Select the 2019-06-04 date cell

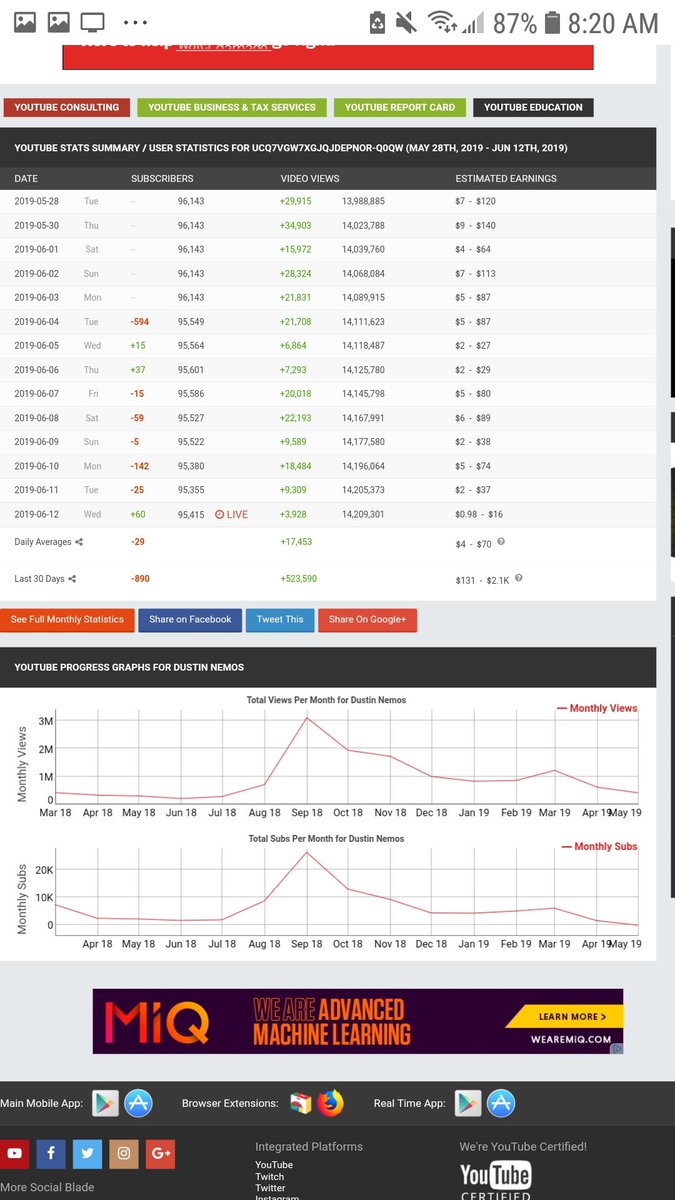[x=36, y=322]
